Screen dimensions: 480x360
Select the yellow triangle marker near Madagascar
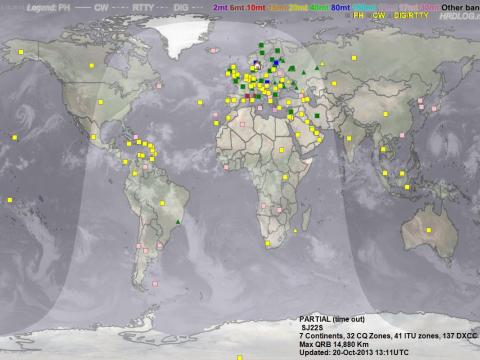point(295,231)
